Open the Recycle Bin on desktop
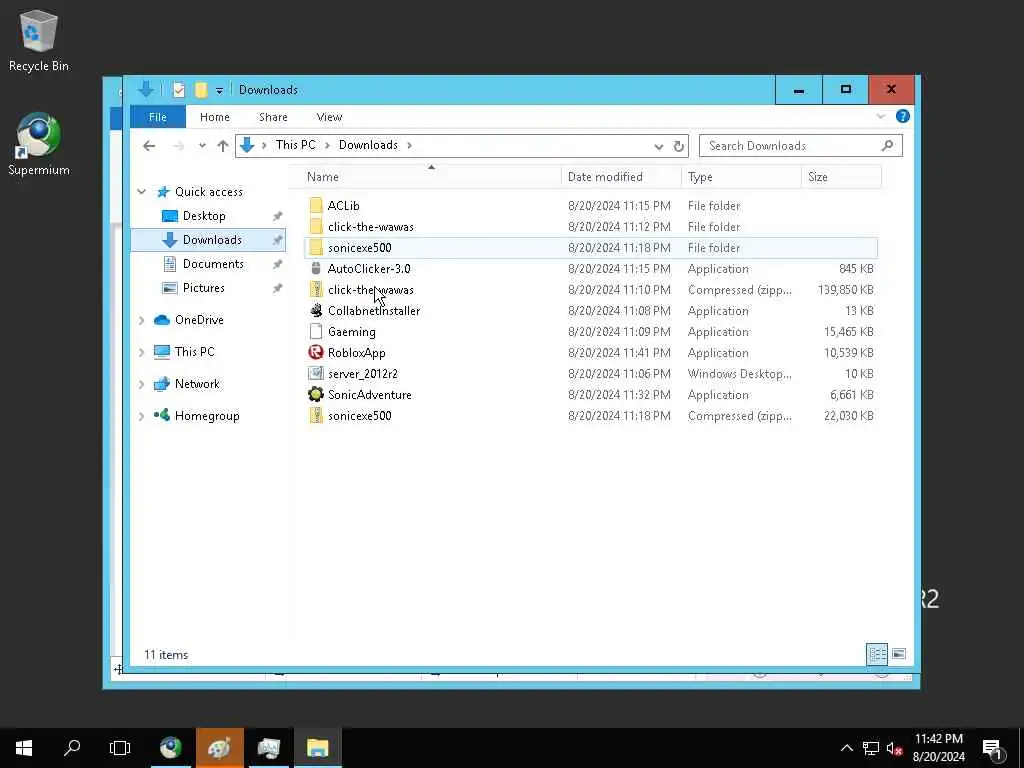The width and height of the screenshot is (1024, 768). tap(39, 41)
